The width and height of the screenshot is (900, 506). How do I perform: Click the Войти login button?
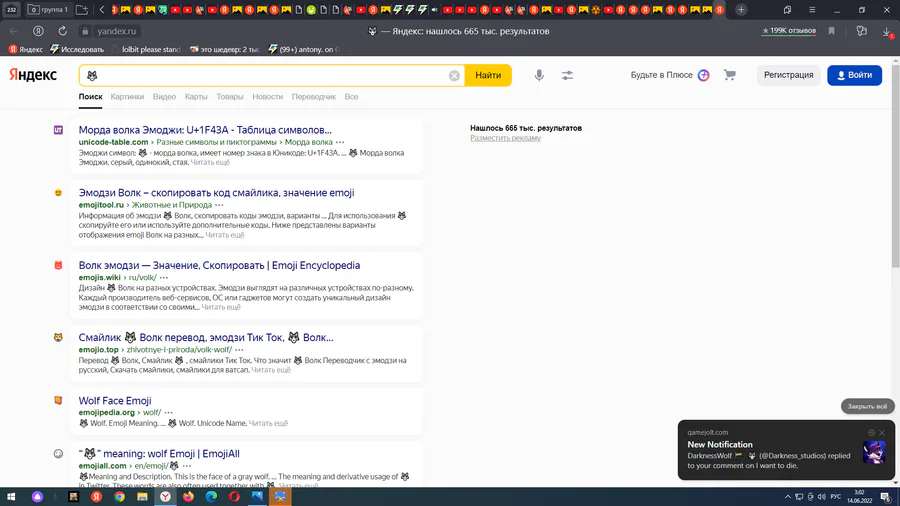click(854, 75)
